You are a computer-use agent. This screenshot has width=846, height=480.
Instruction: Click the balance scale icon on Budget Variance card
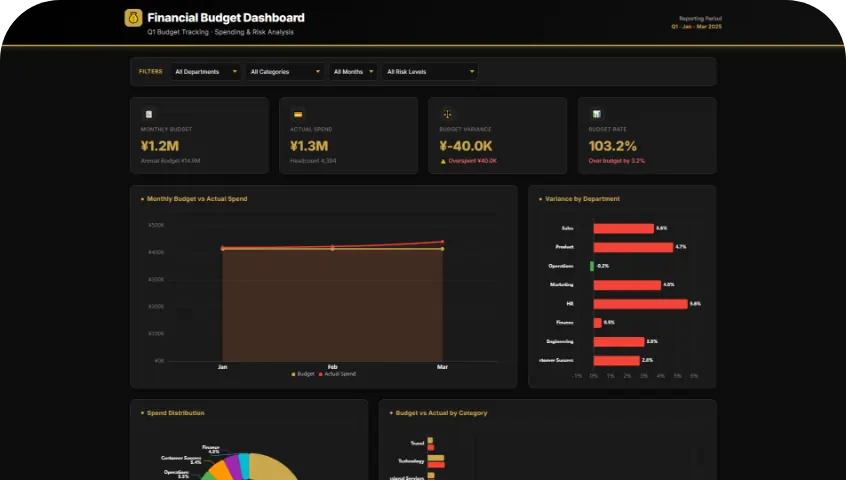click(447, 114)
